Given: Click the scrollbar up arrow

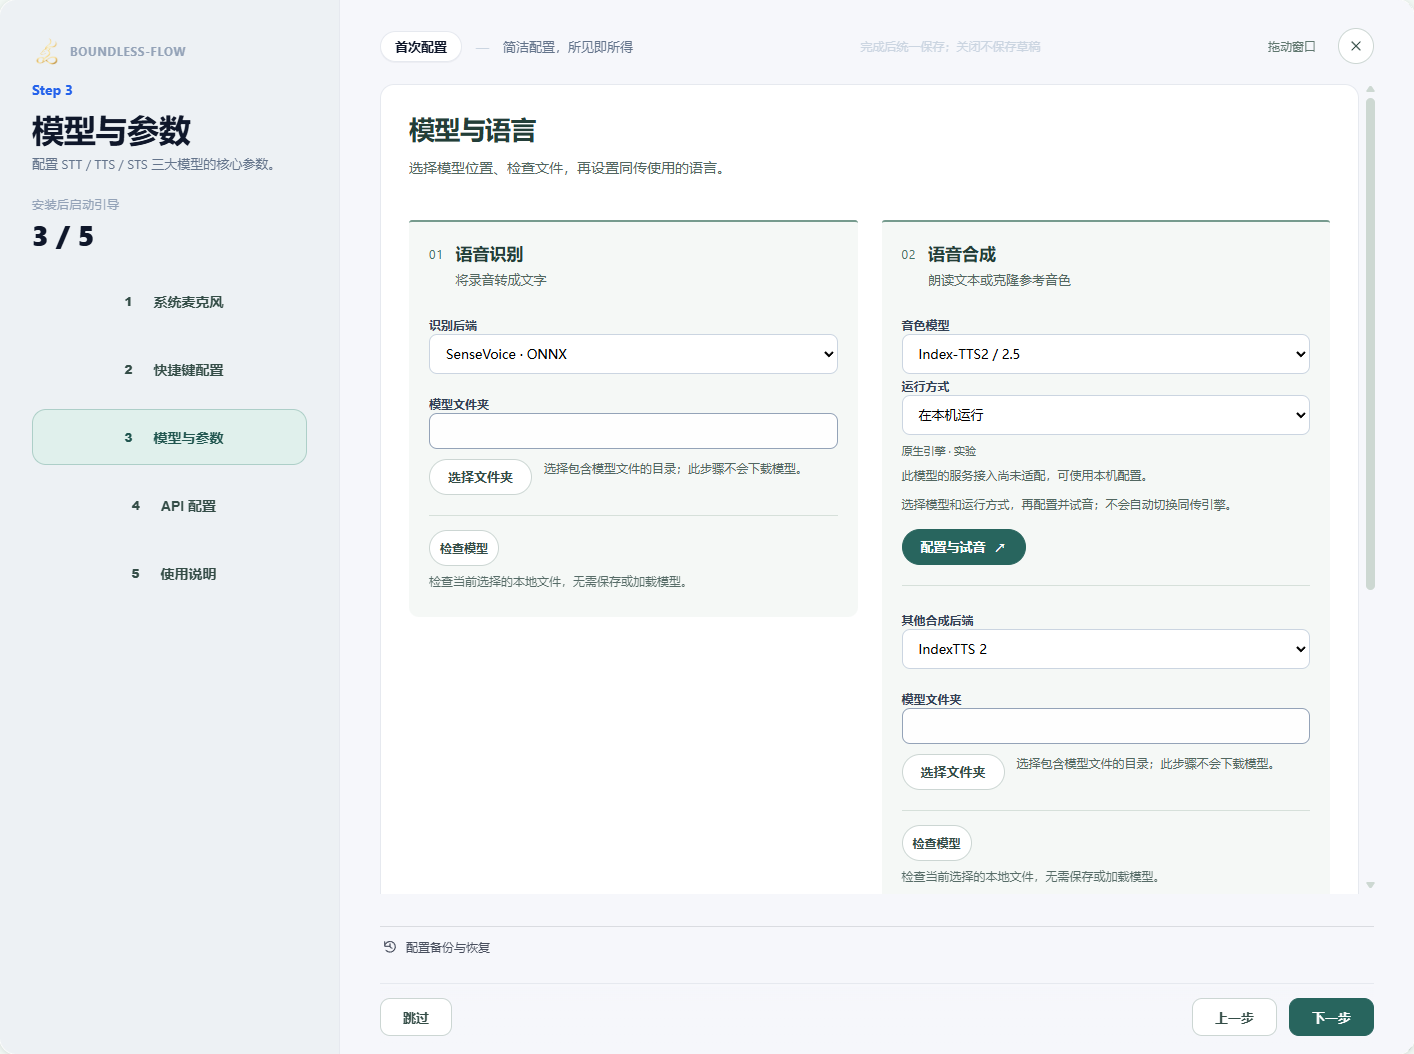Looking at the screenshot, I should (x=1370, y=89).
